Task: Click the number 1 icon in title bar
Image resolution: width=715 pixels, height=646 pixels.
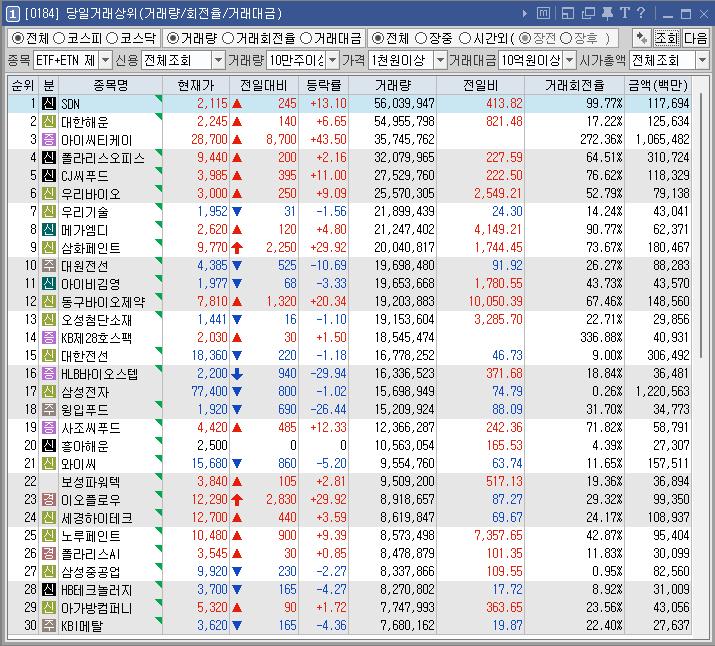Action: [x=12, y=14]
